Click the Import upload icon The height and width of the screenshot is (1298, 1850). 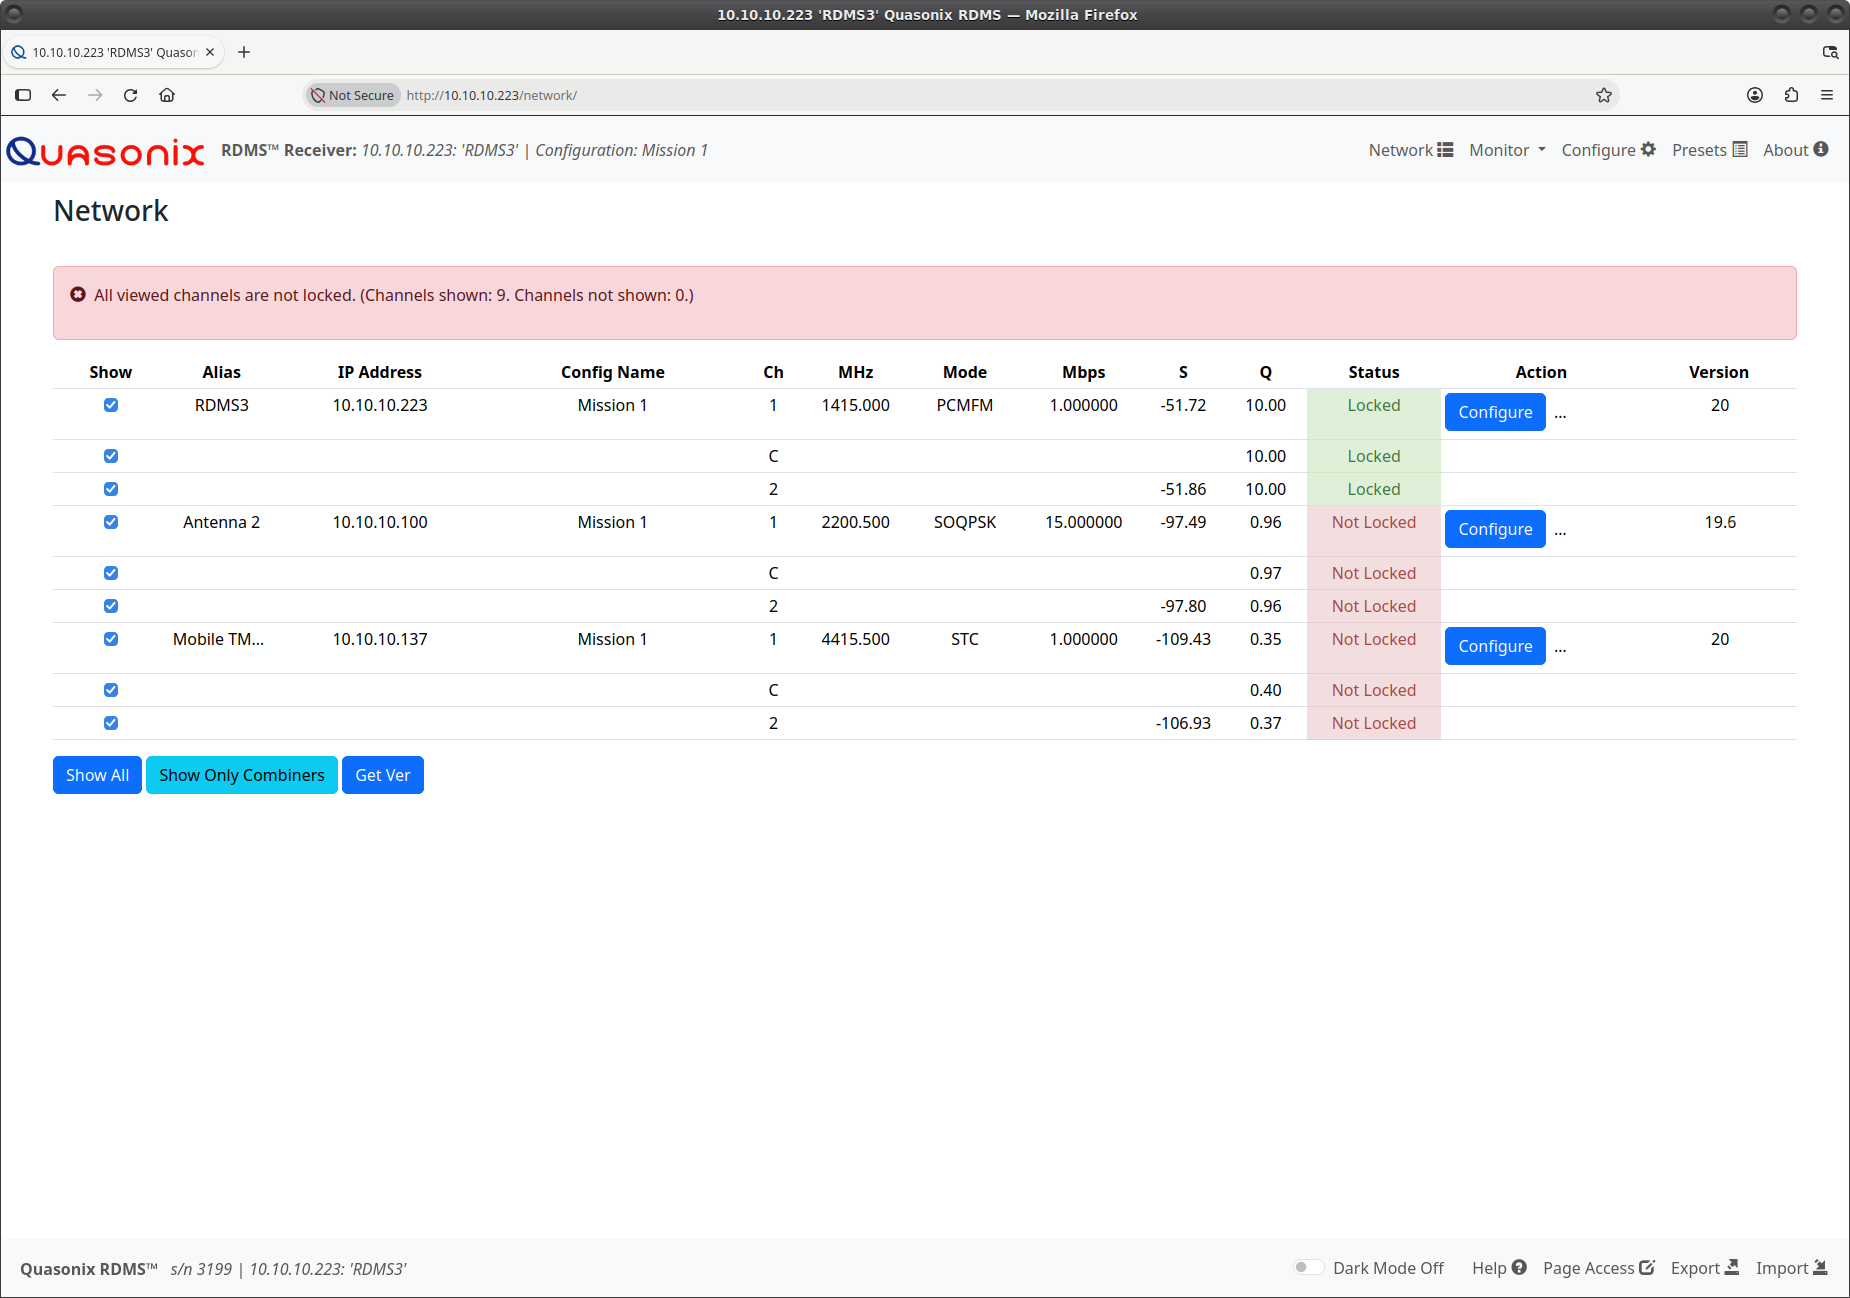(x=1820, y=1267)
